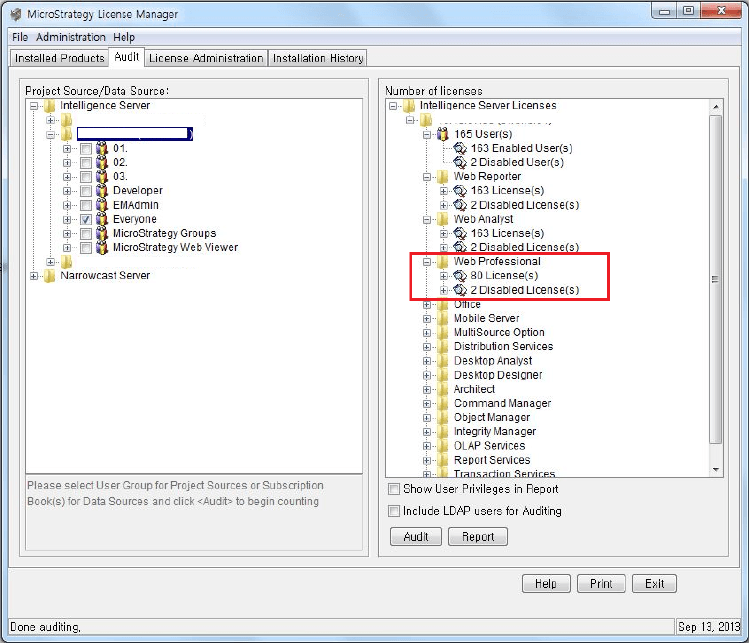Click the Developer user group icon

coord(102,191)
